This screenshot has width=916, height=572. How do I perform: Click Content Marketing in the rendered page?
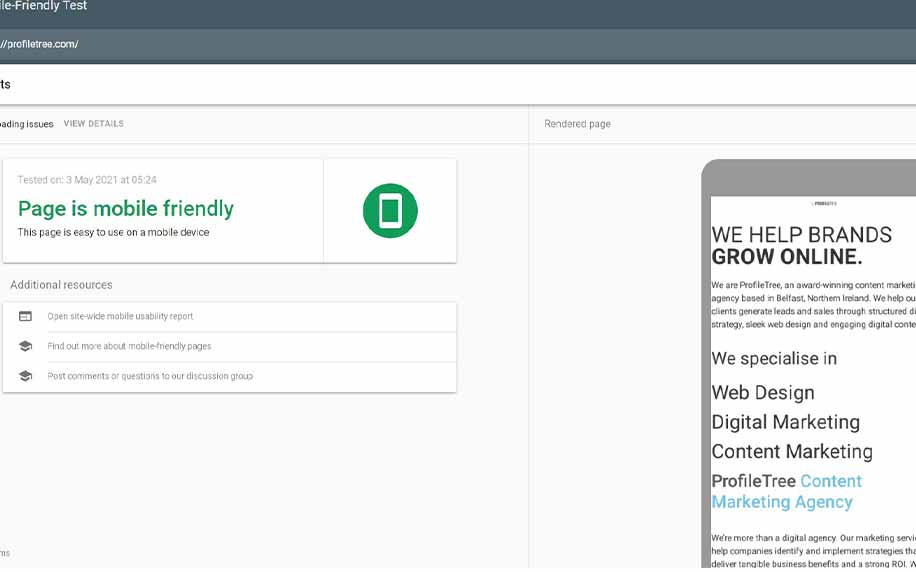pyautogui.click(x=792, y=451)
